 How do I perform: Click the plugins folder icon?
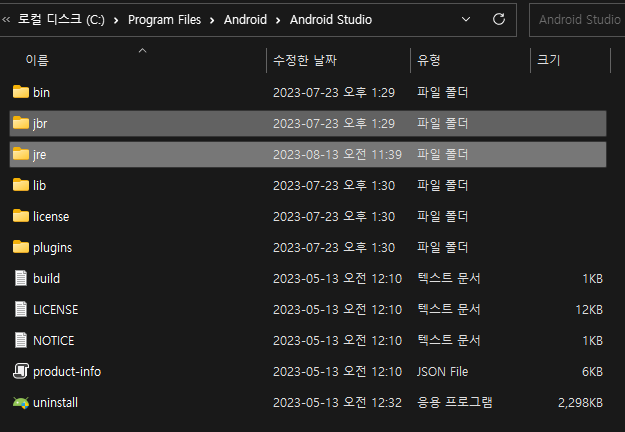click(21, 247)
